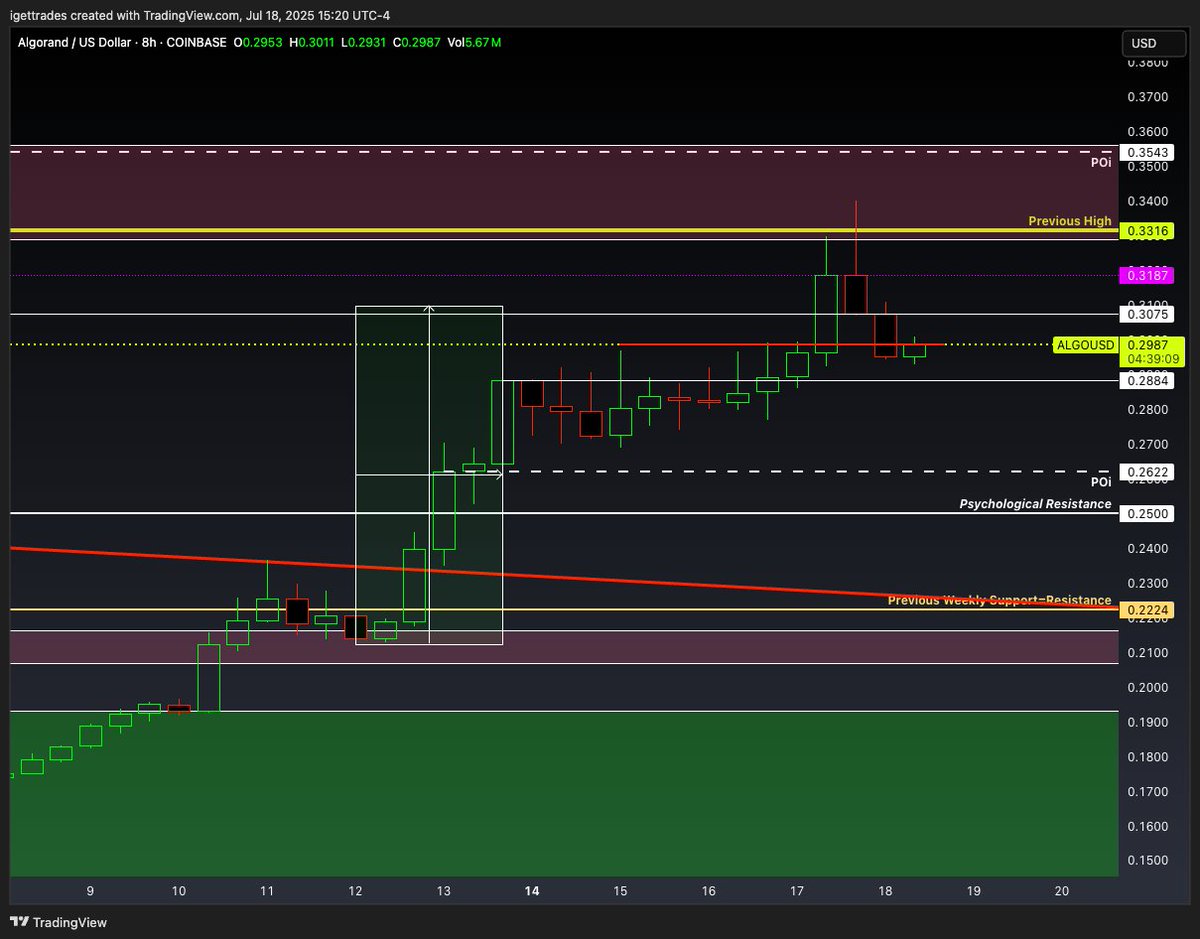The image size is (1200, 939).
Task: Select the 0.2884 price label
Action: tap(1145, 381)
